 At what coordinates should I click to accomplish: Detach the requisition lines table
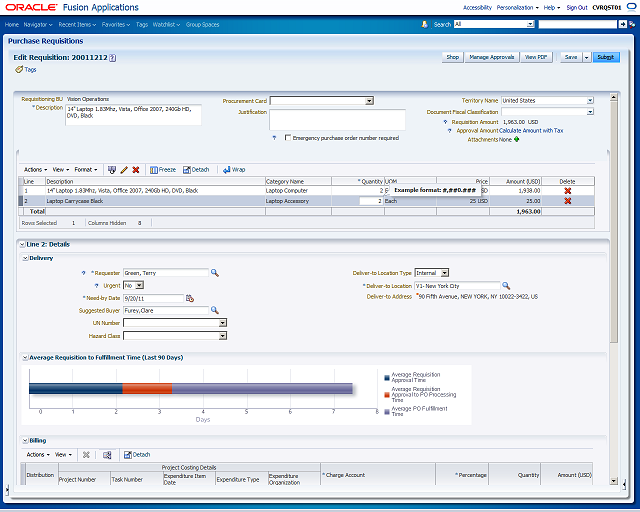pyautogui.click(x=196, y=170)
